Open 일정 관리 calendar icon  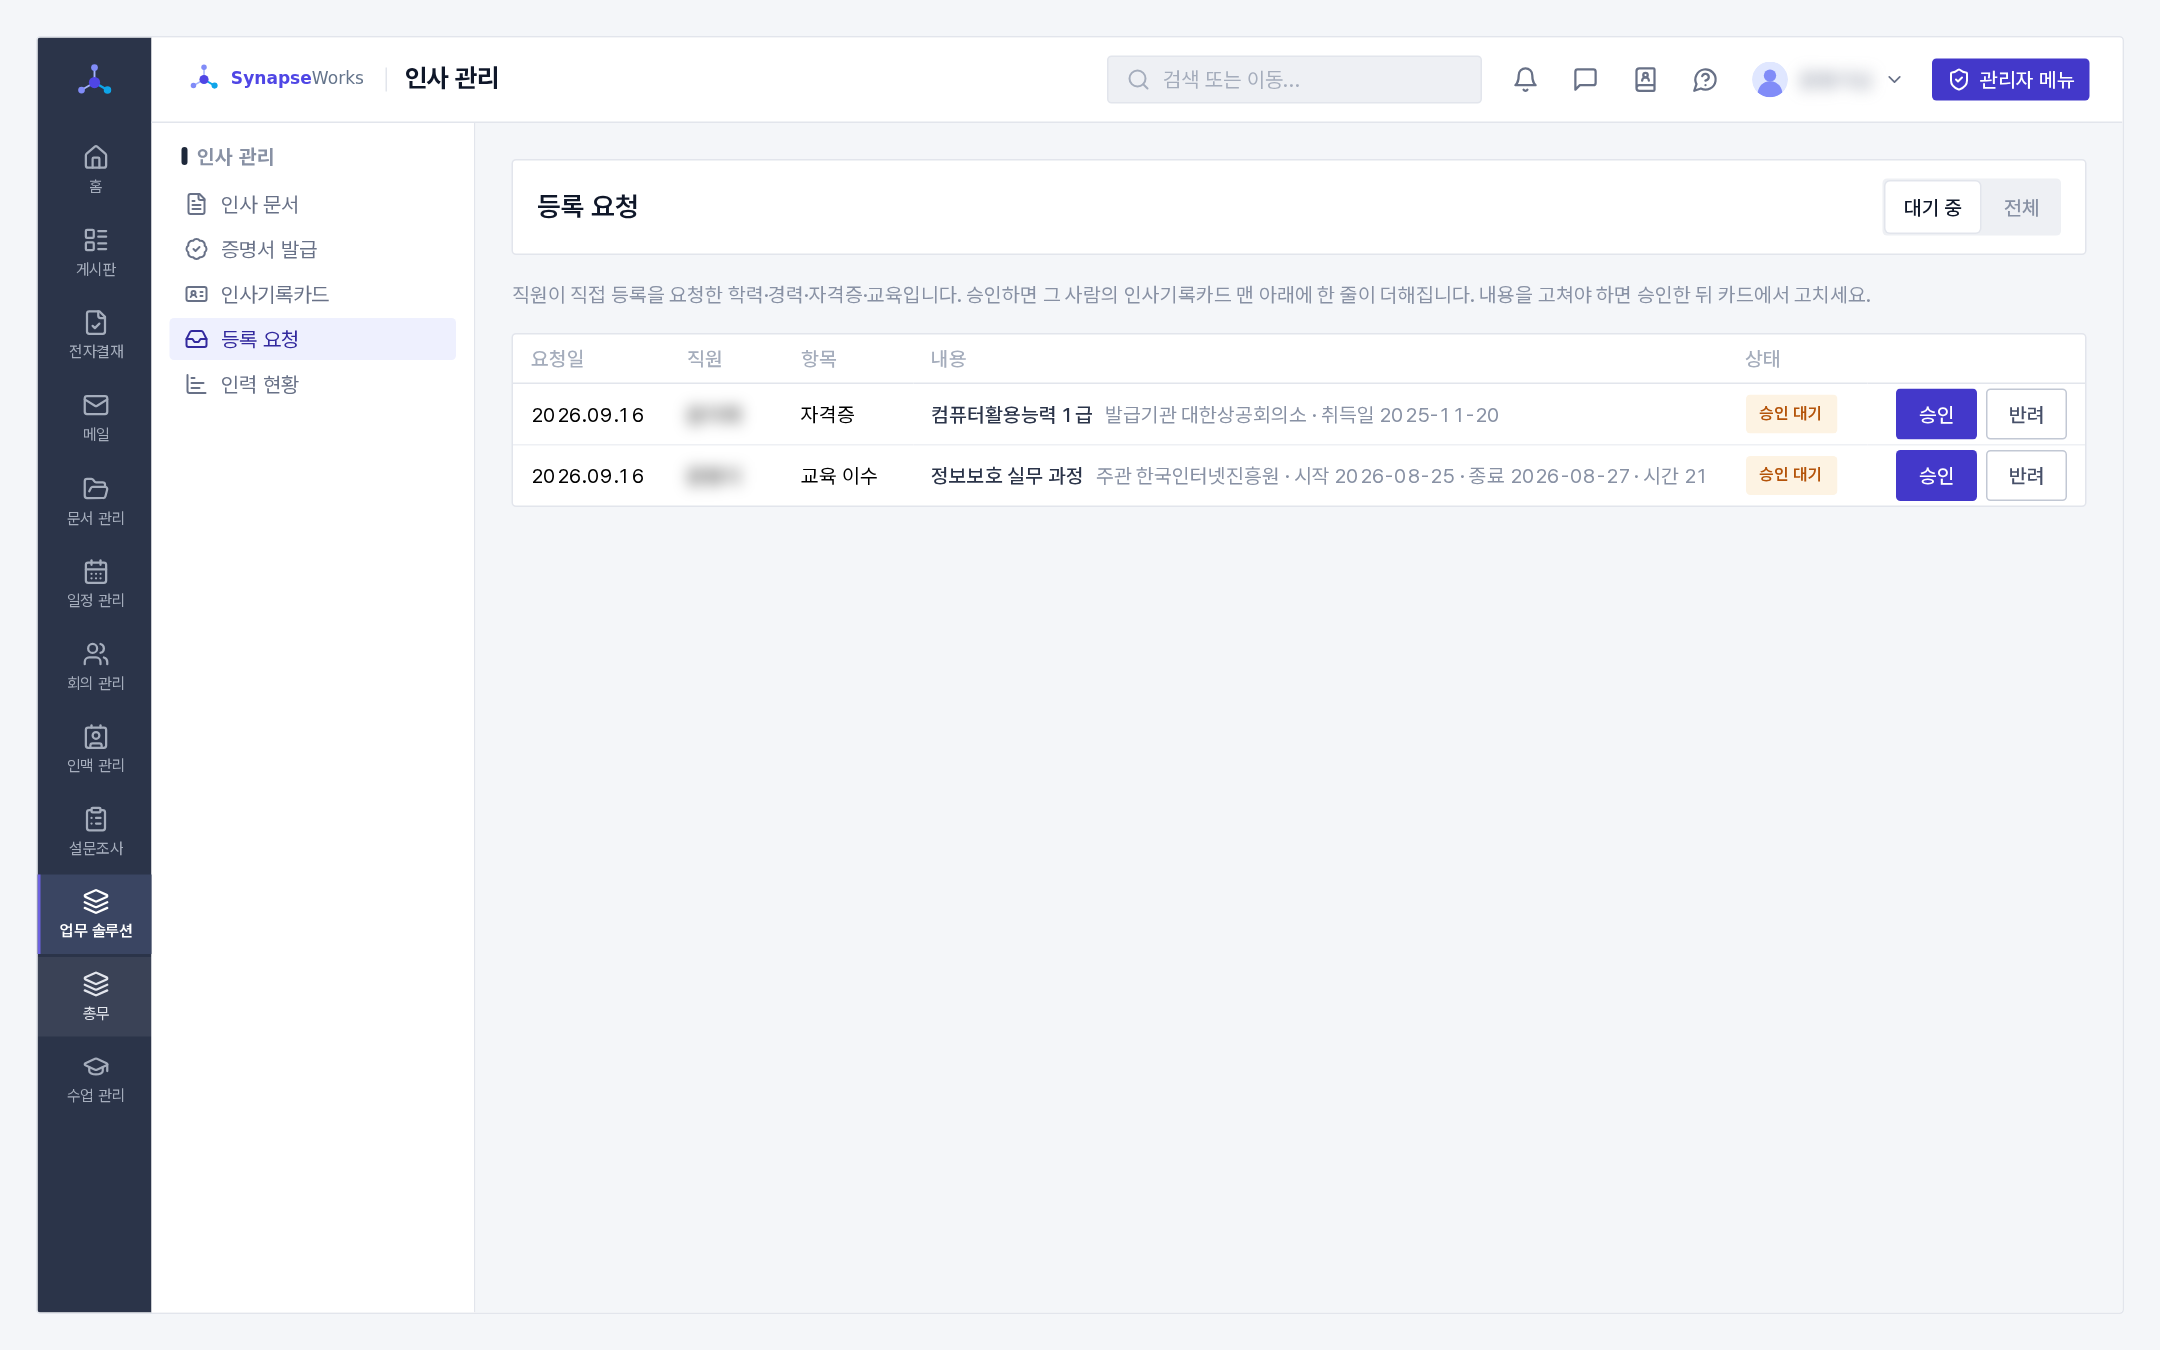95,583
